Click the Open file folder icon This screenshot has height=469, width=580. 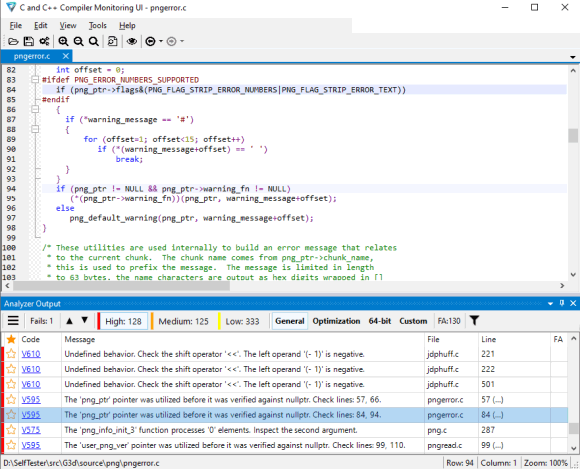(x=13, y=41)
